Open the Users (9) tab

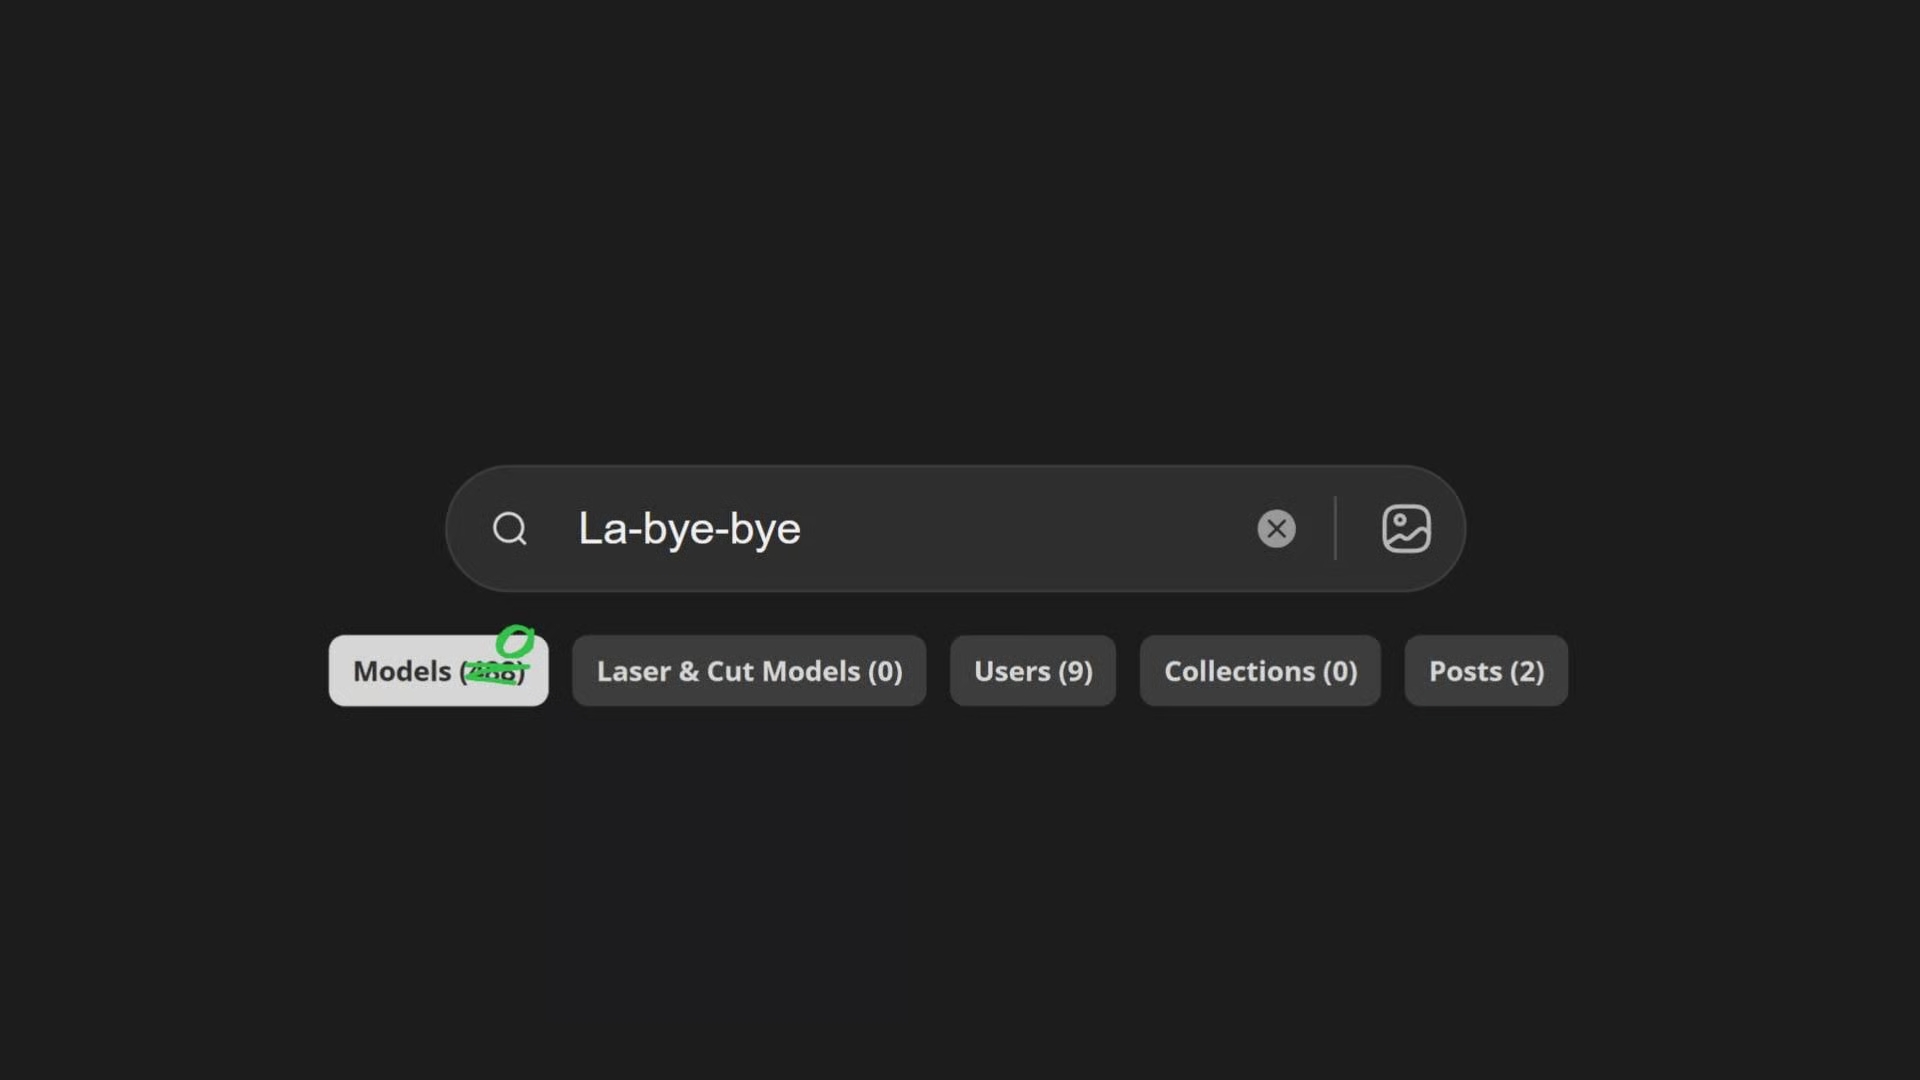1033,671
